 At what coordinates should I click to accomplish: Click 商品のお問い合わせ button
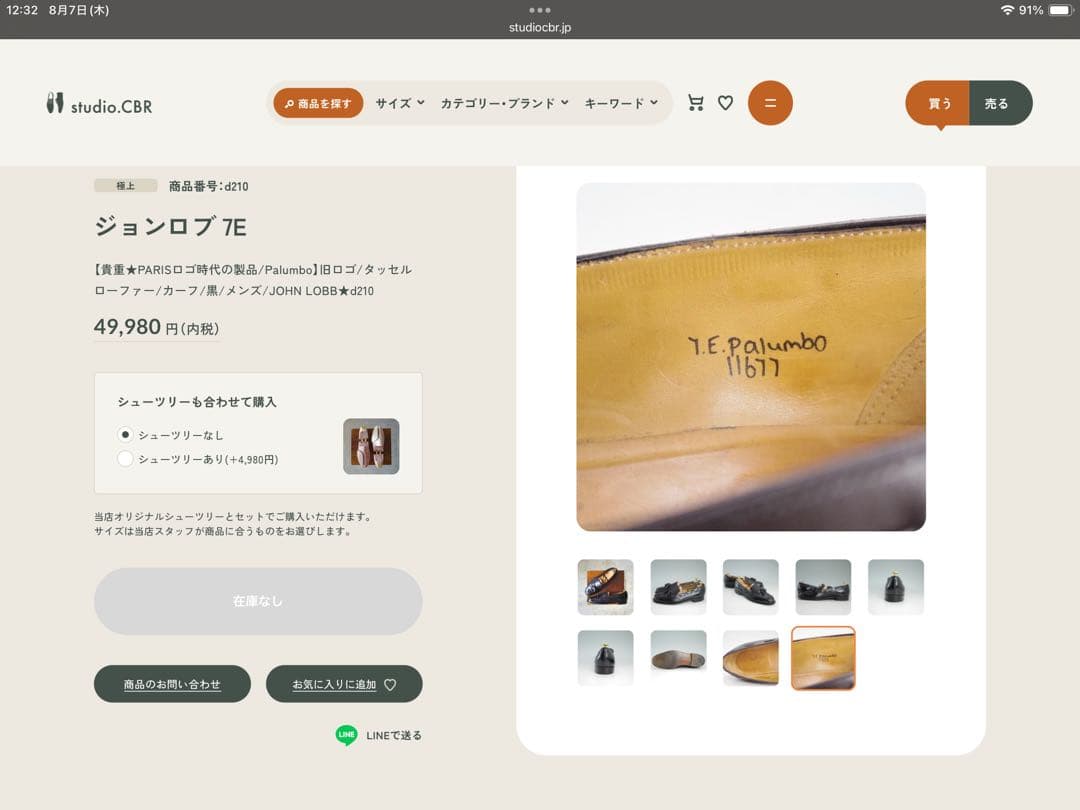(x=172, y=684)
